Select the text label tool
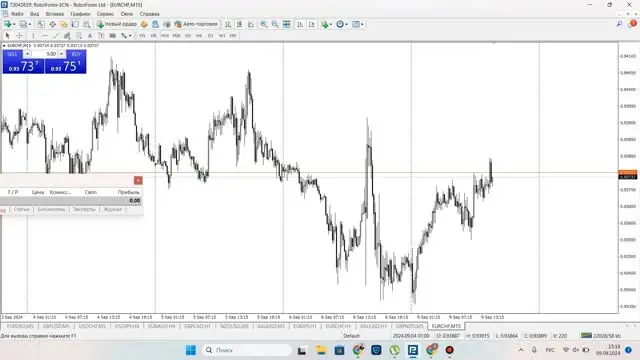The height and width of the screenshot is (360, 640). [x=101, y=36]
